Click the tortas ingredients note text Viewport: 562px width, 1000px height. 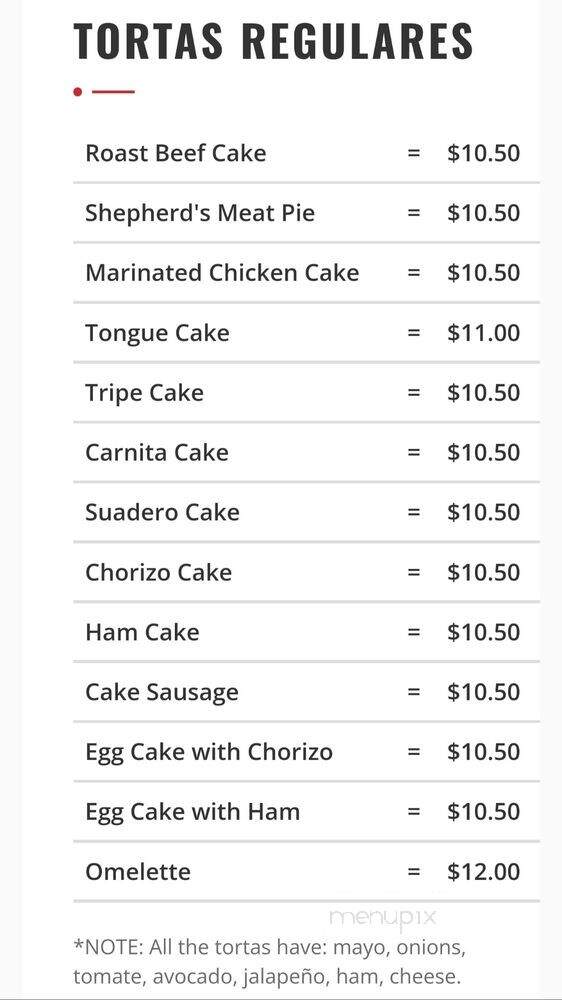tap(270, 962)
